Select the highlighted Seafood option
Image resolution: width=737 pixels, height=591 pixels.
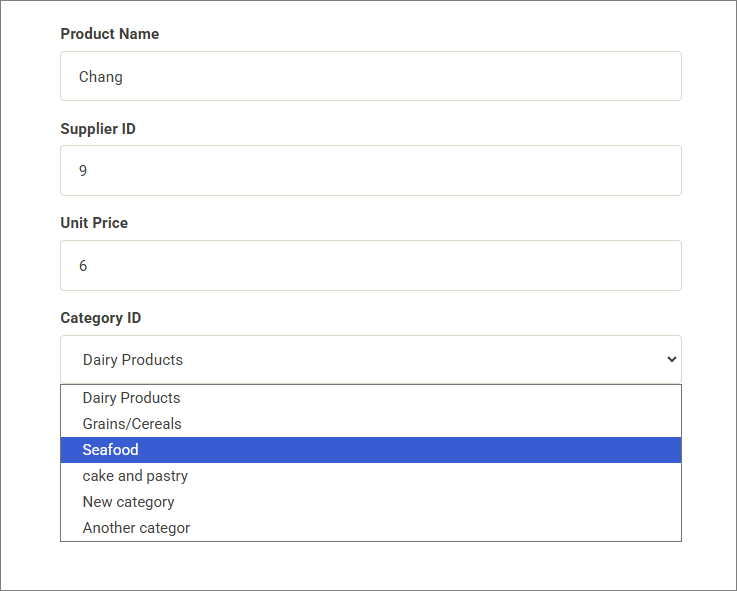pyautogui.click(x=110, y=450)
